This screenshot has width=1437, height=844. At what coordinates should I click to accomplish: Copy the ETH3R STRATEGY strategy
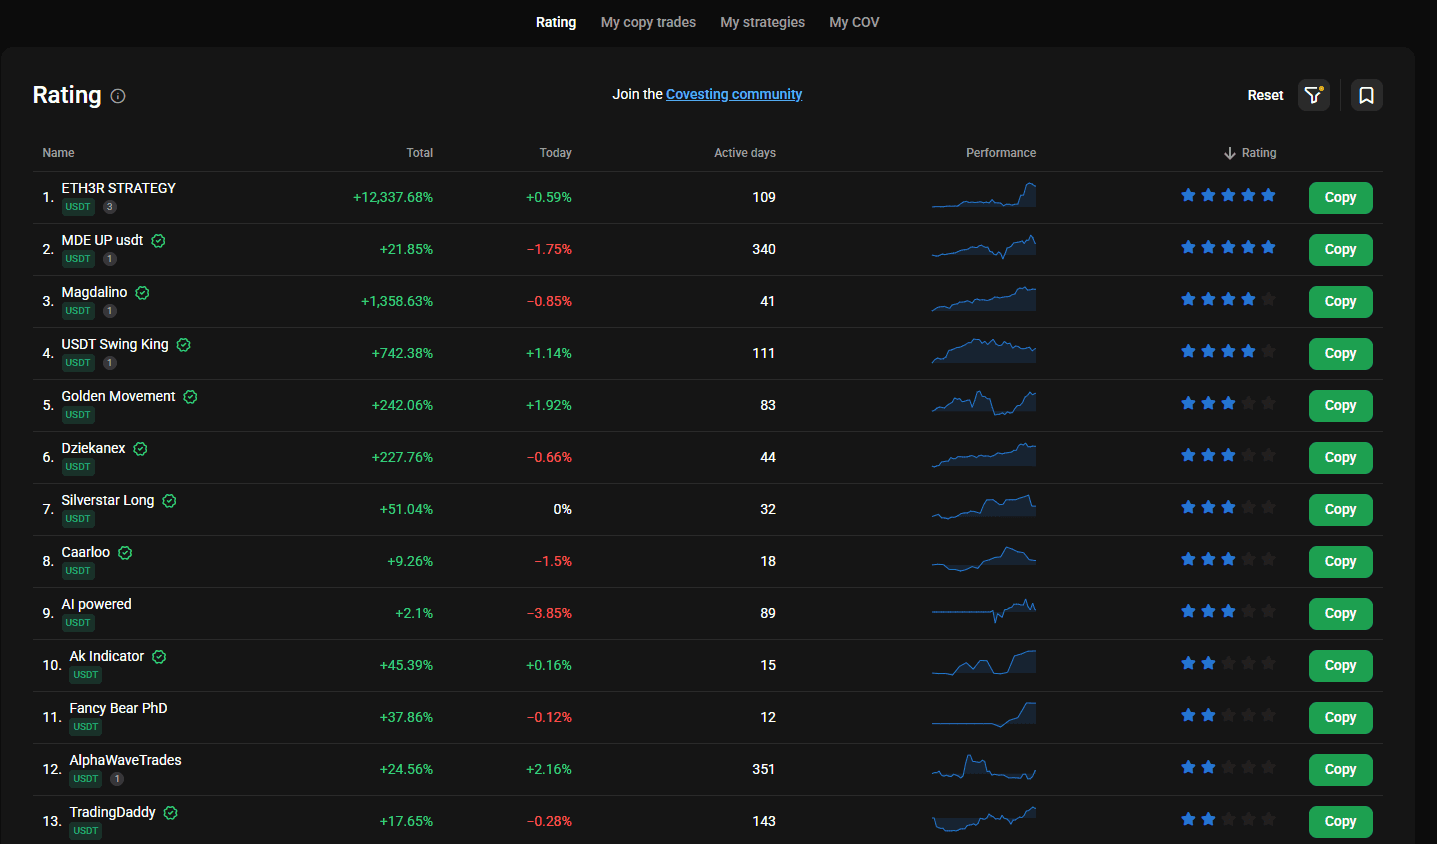coord(1340,198)
